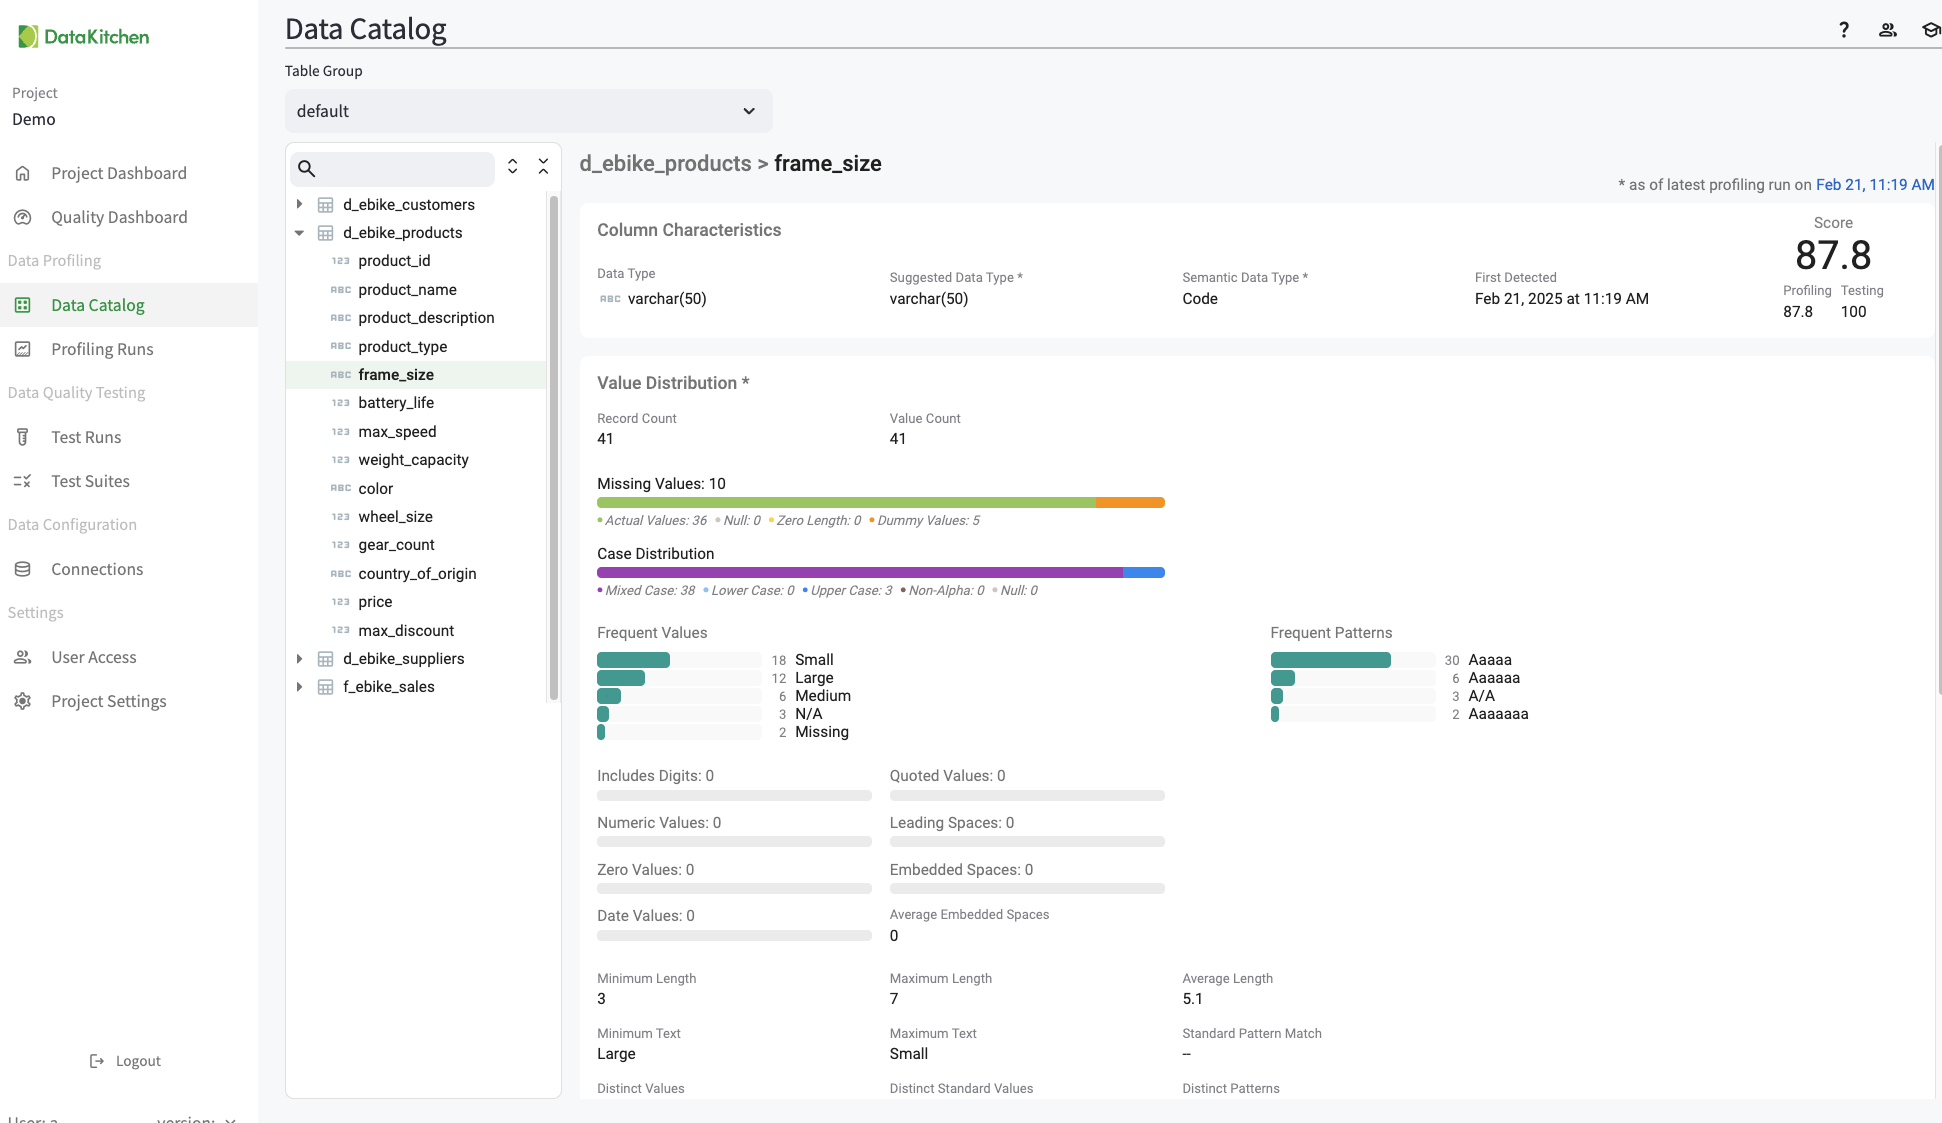Open the user accounts icon in header
The image size is (1942, 1123).
tap(1887, 30)
